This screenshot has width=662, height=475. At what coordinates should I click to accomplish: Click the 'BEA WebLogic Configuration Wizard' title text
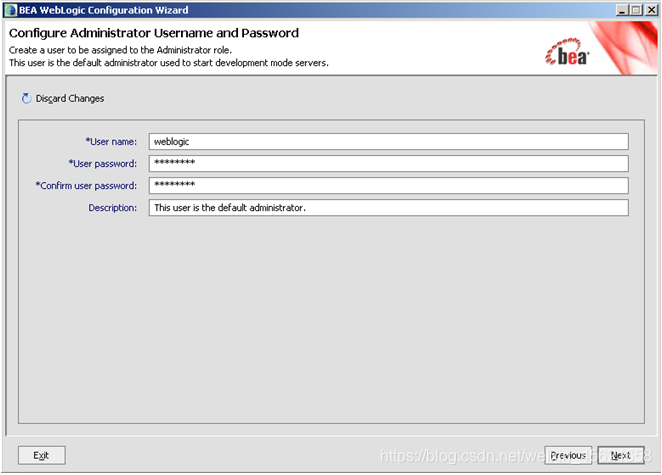(x=103, y=10)
